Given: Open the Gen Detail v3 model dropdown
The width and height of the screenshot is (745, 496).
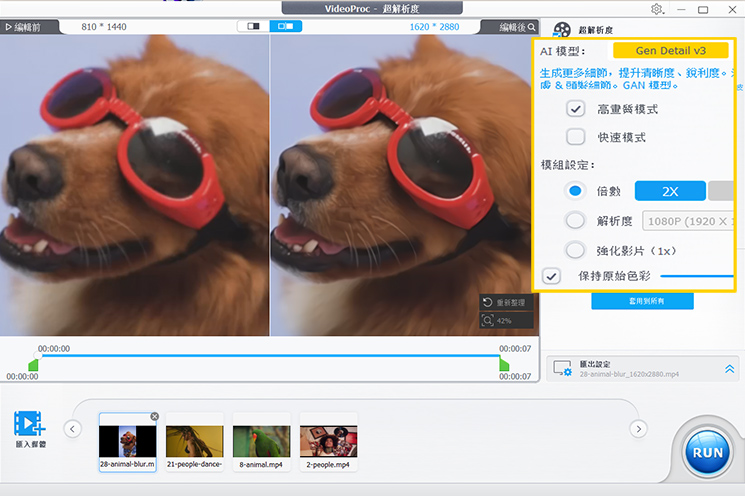Looking at the screenshot, I should coord(670,50).
